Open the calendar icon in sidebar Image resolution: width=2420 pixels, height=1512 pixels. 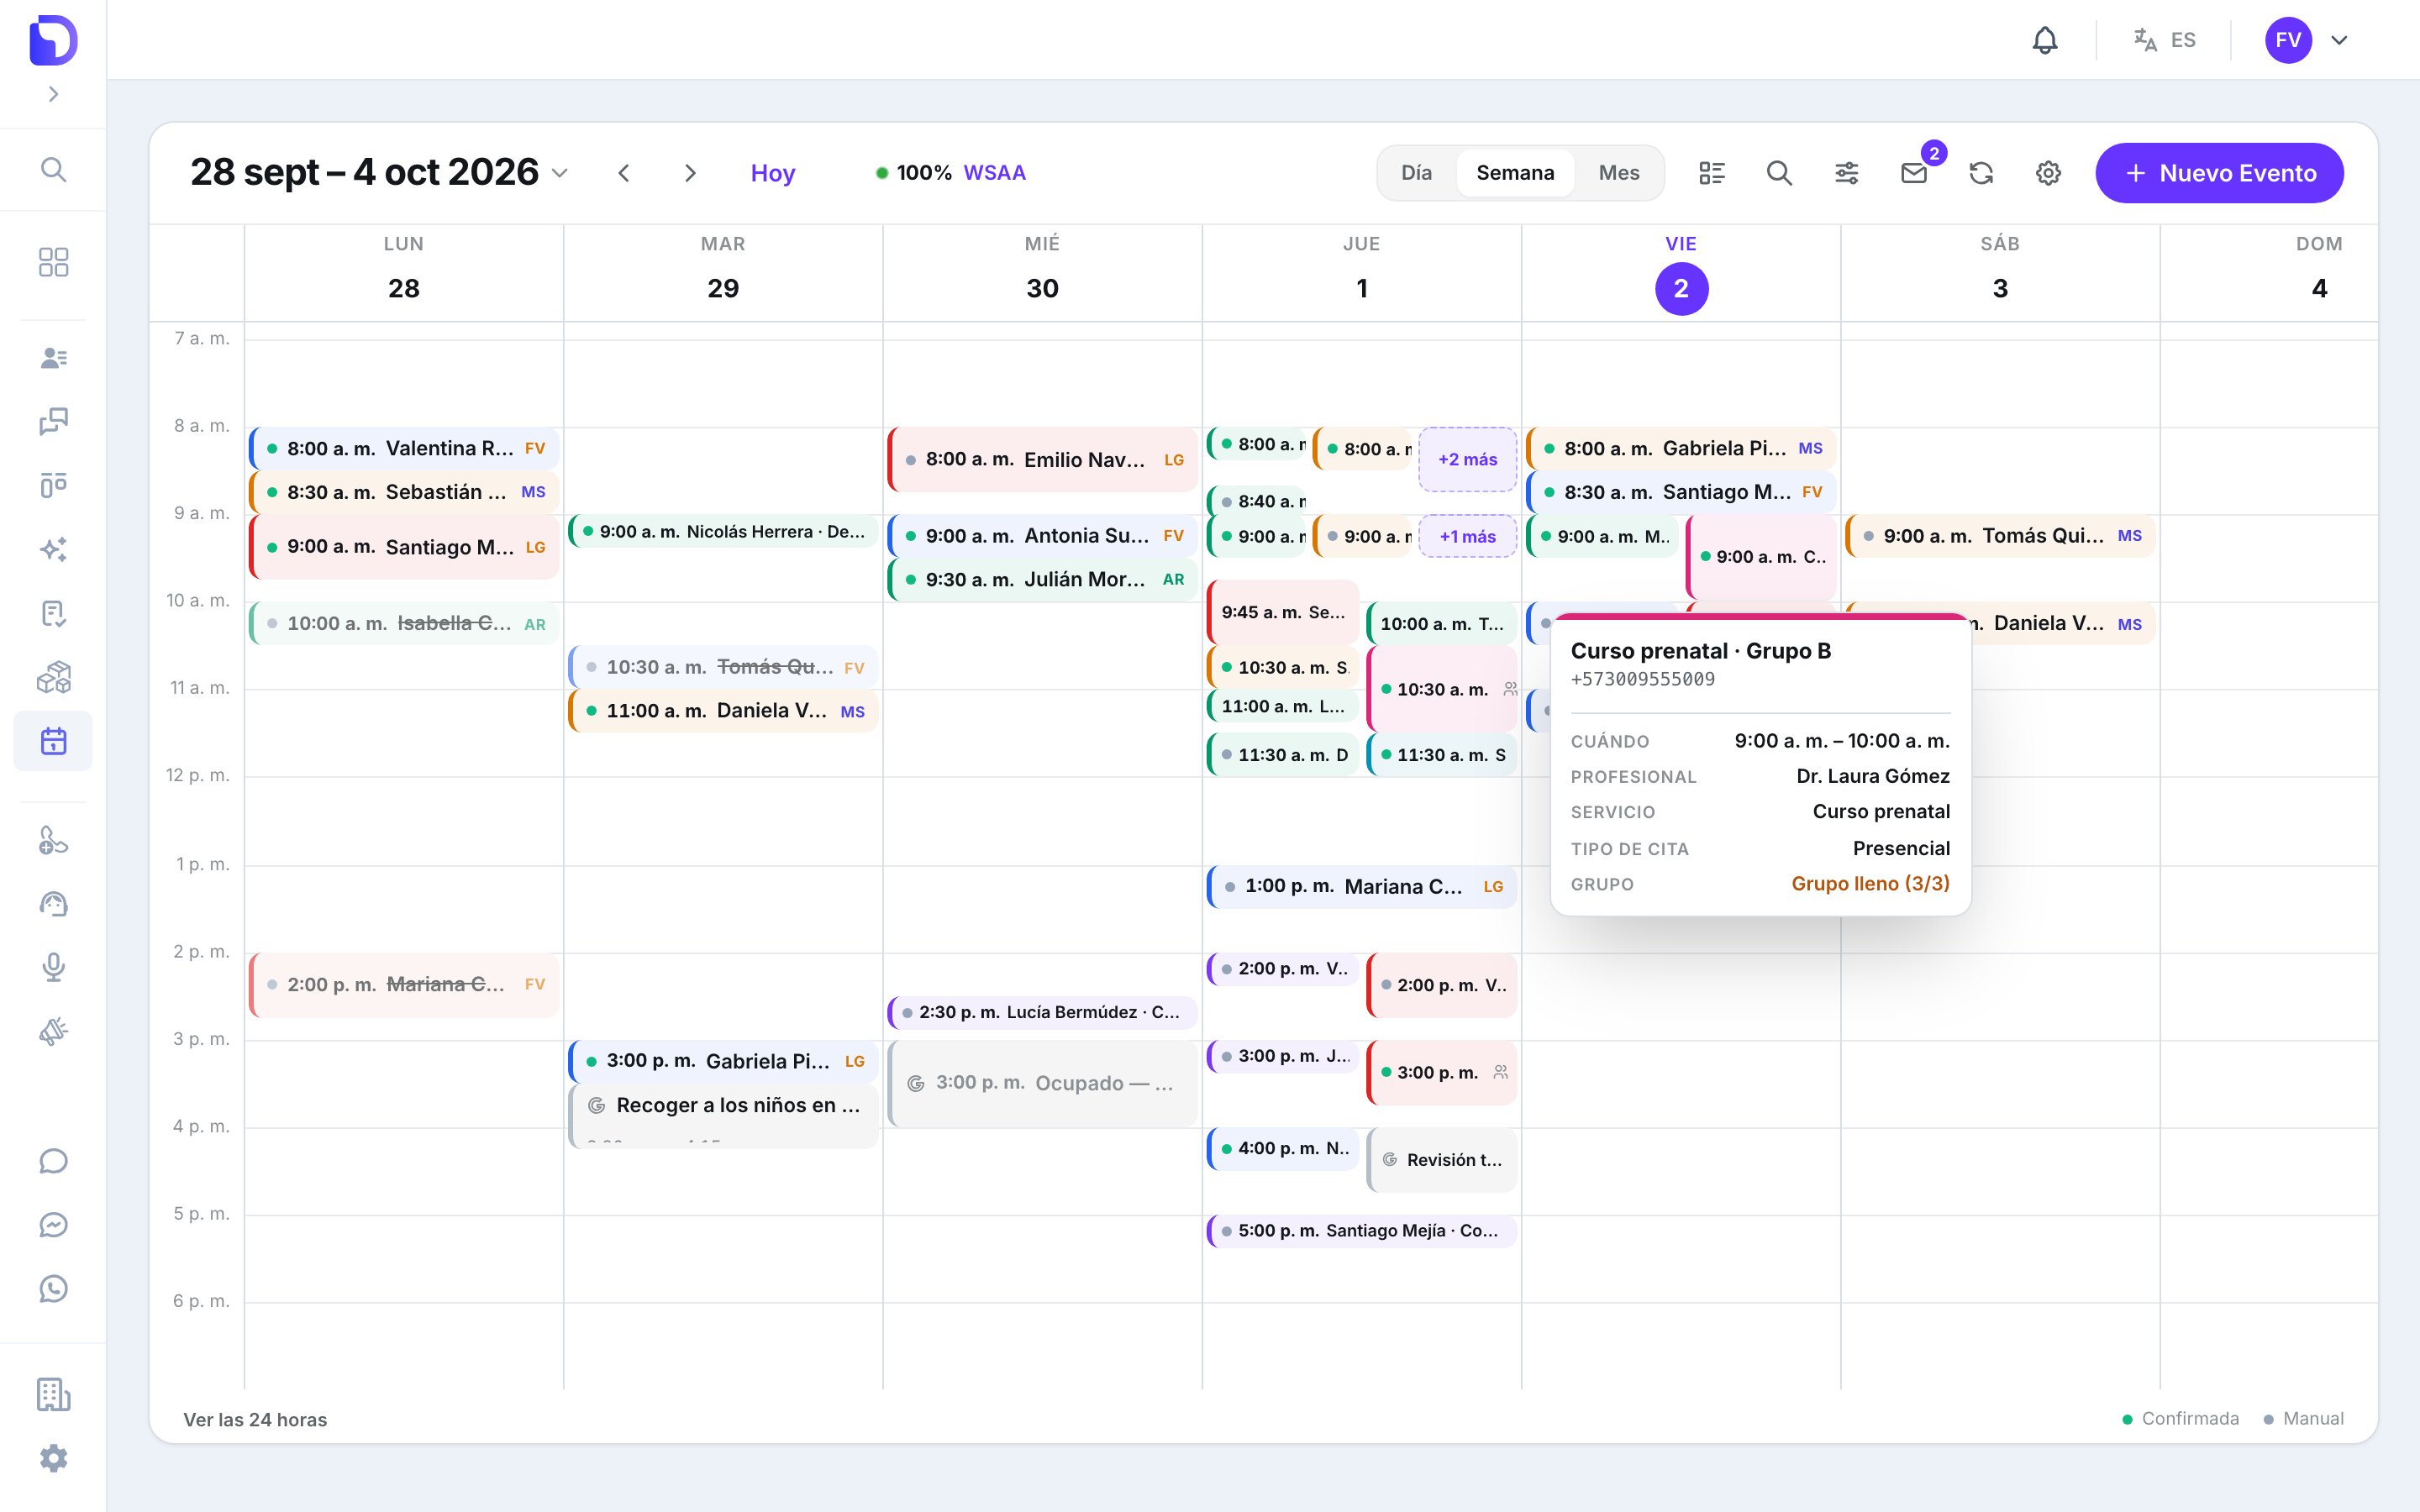(x=53, y=741)
